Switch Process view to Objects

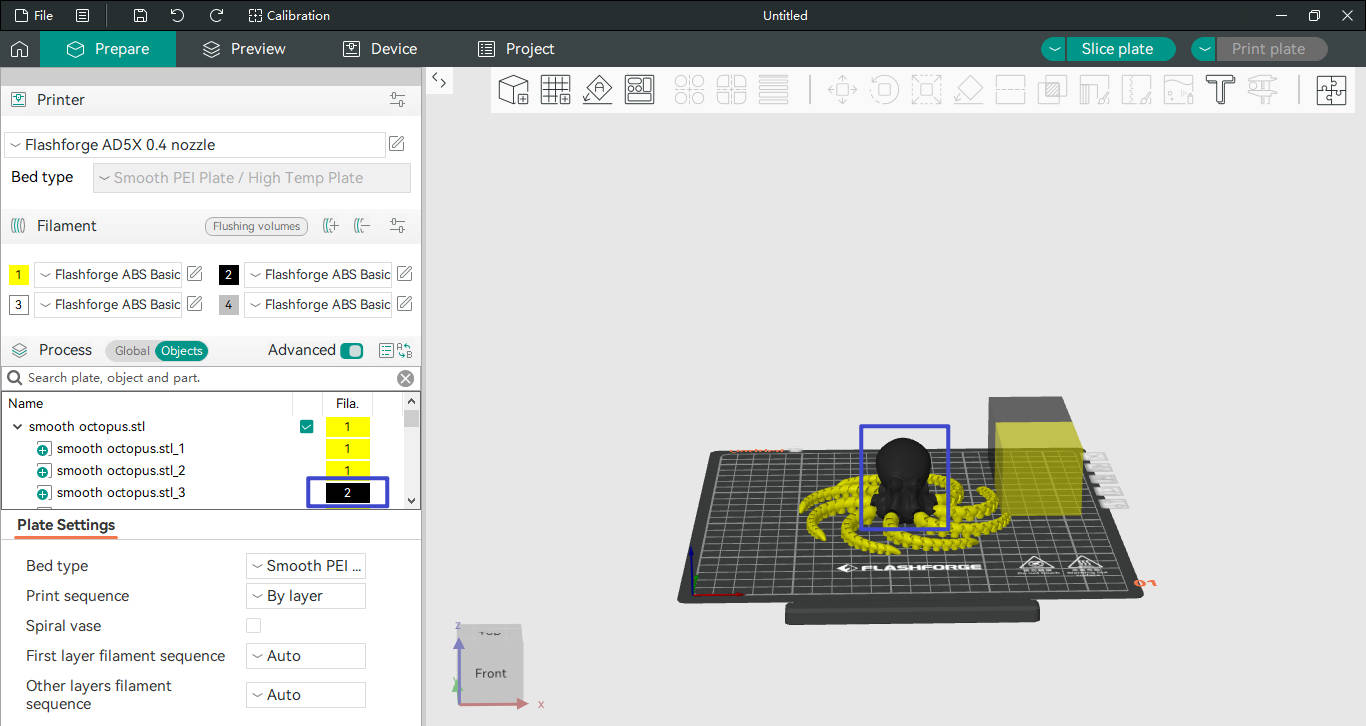tap(182, 351)
